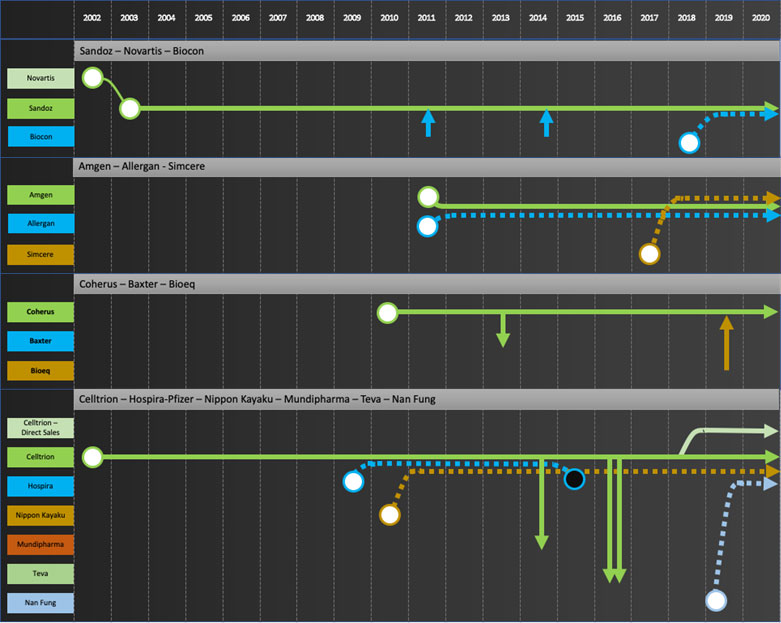Select the Simcere label box

pos(41,254)
